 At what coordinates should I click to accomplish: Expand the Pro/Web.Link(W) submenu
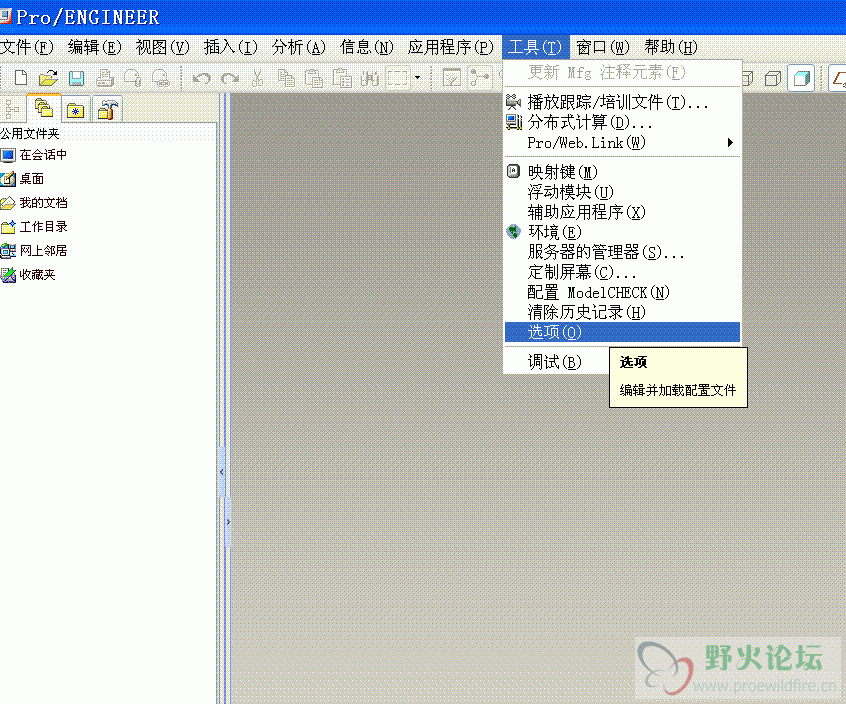point(622,143)
